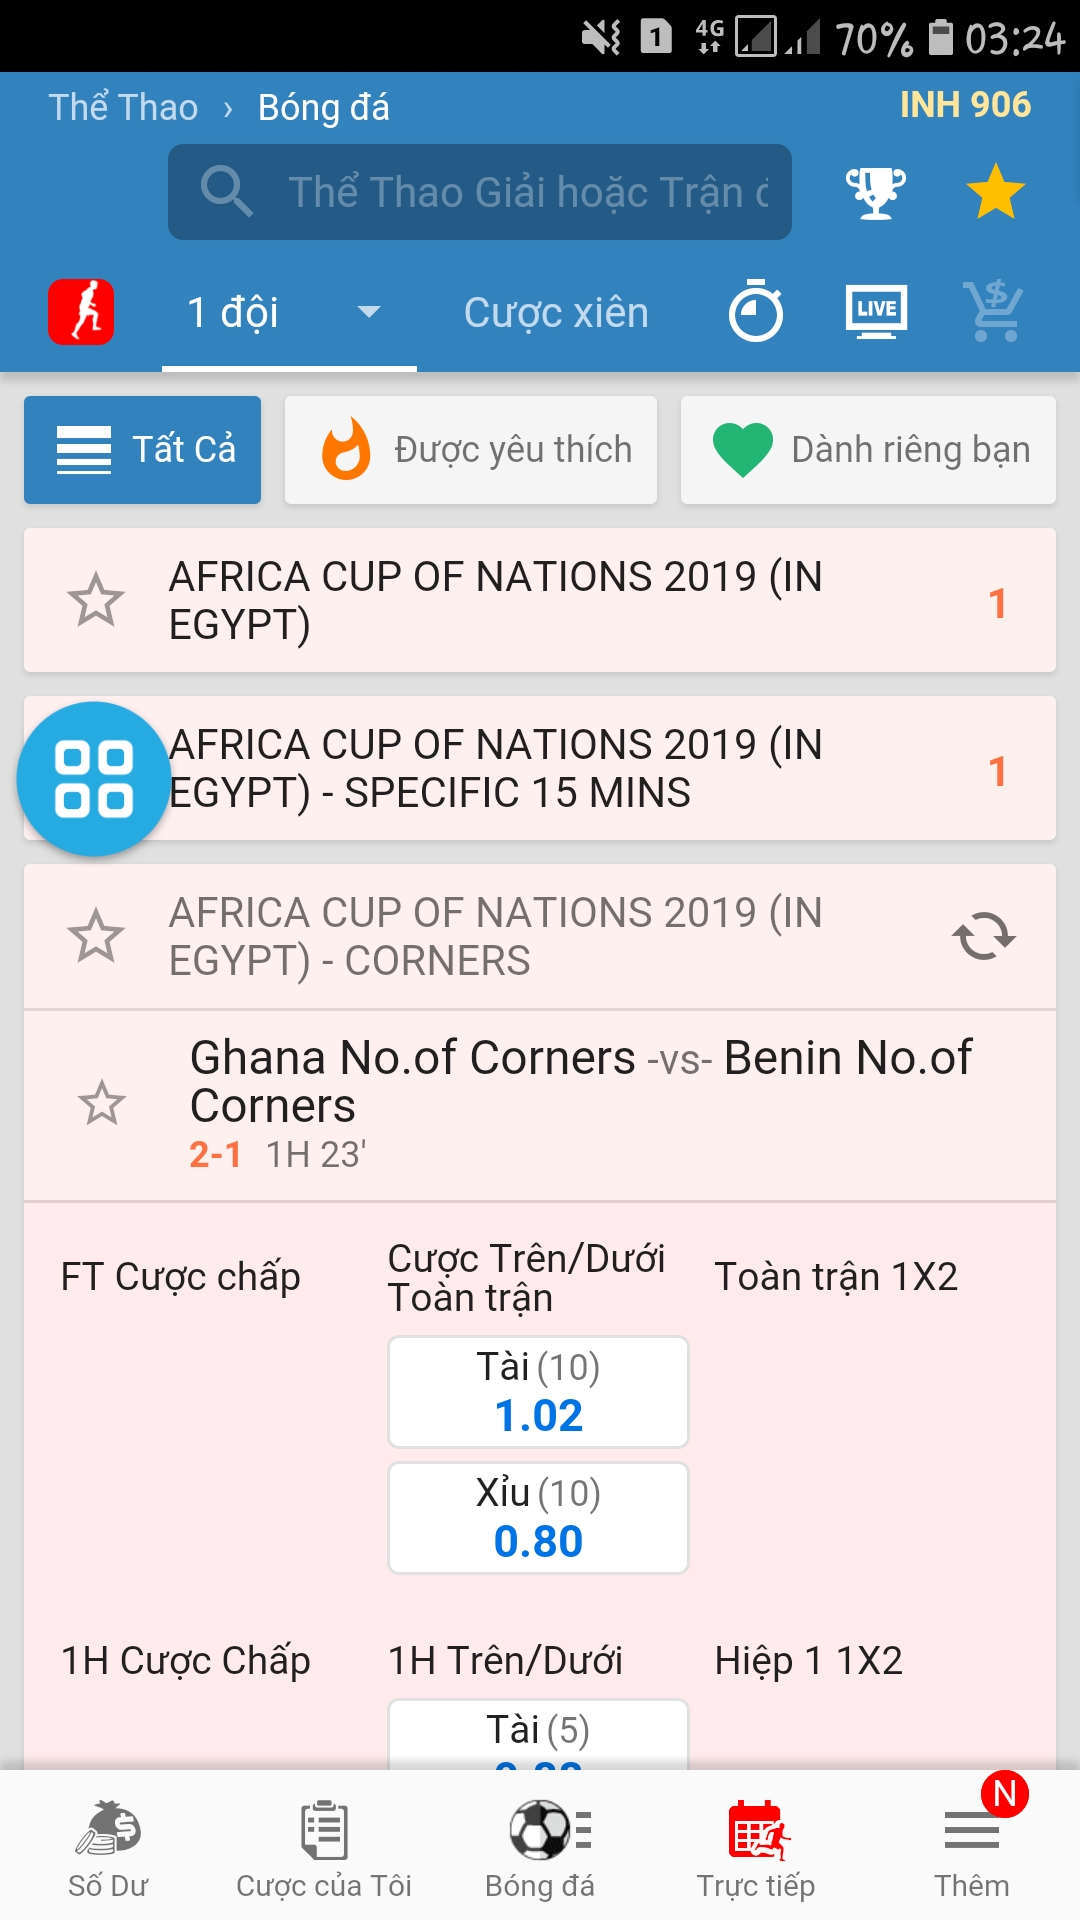This screenshot has width=1080, height=1920.
Task: Tap the stopwatch timer icon
Action: (756, 312)
